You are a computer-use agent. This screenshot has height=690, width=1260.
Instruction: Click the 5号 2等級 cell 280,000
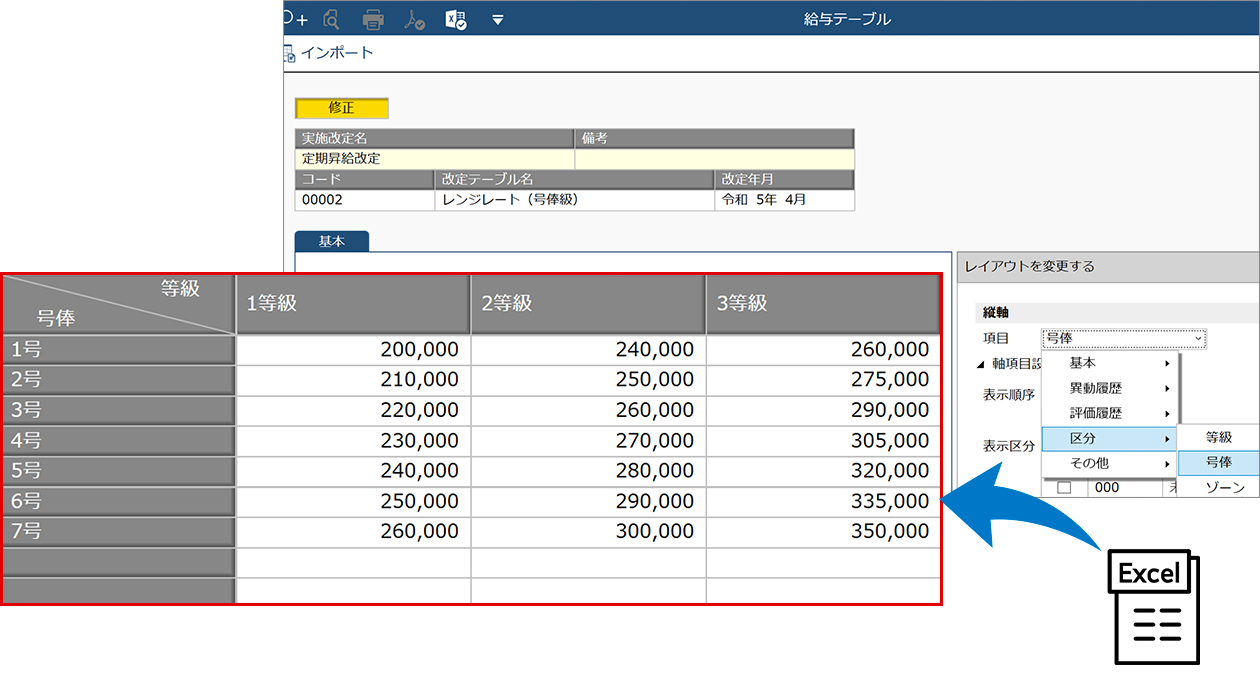click(x=588, y=471)
